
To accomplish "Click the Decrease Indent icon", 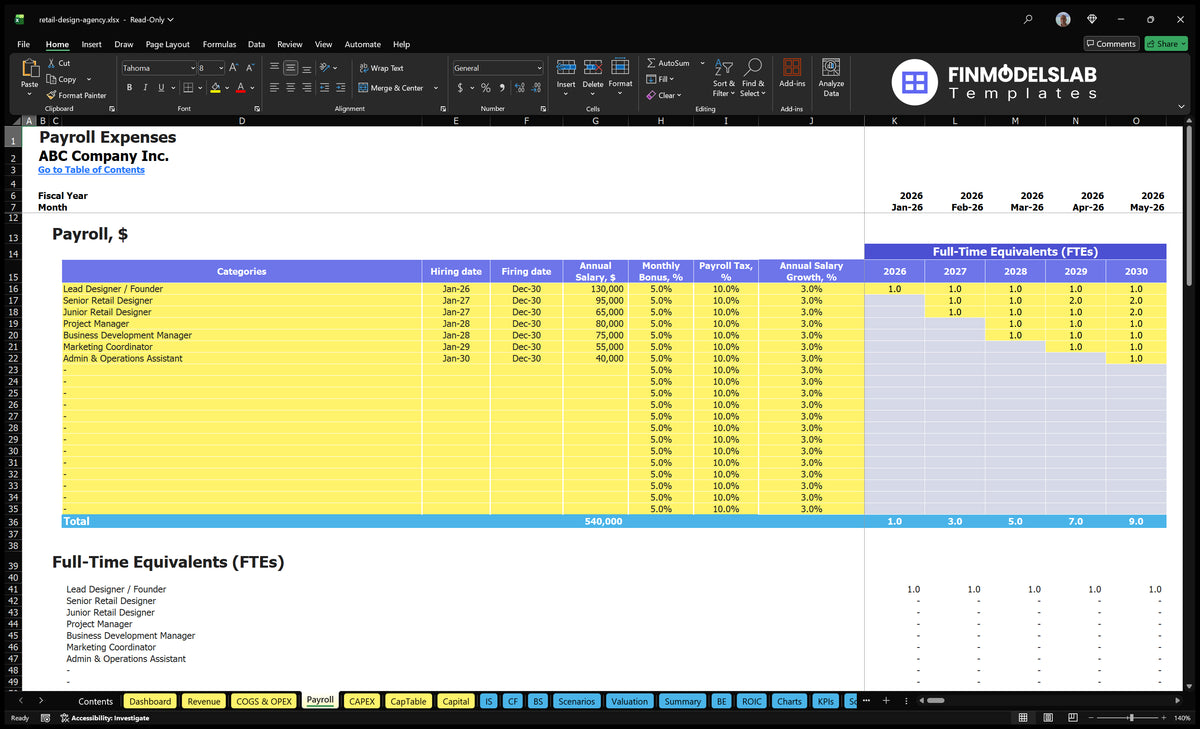I will pos(327,88).
